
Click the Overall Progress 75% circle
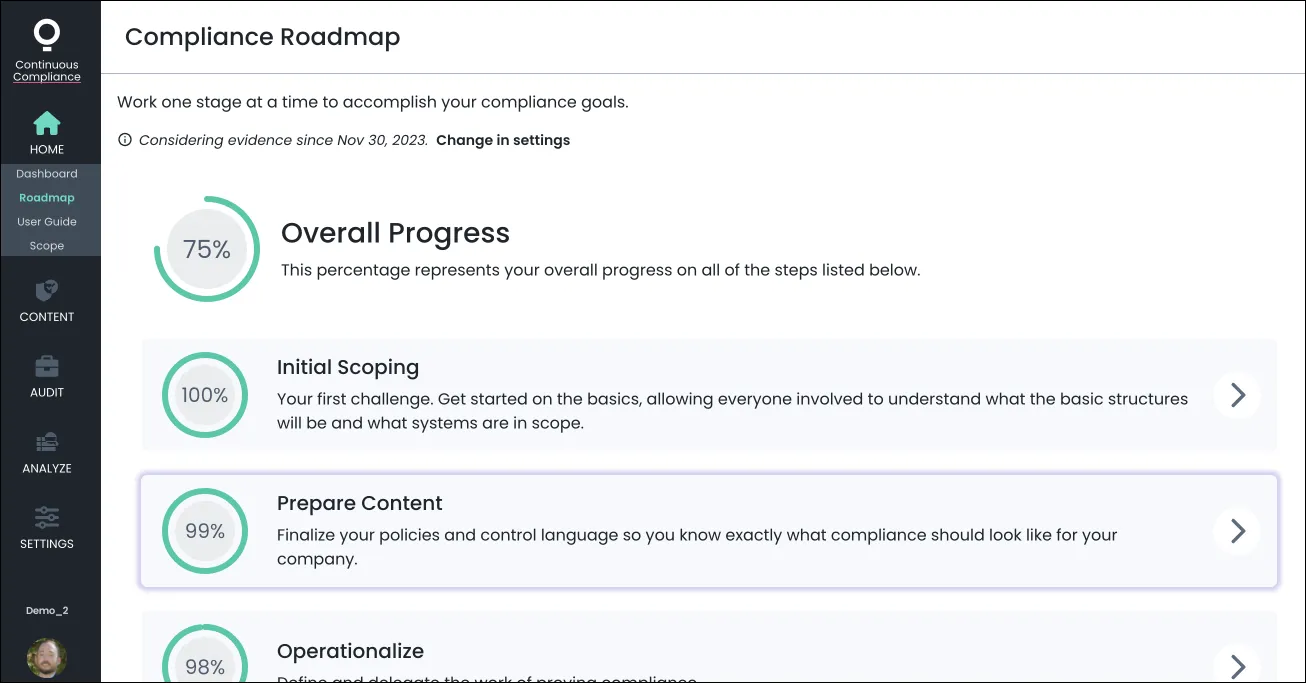(206, 249)
